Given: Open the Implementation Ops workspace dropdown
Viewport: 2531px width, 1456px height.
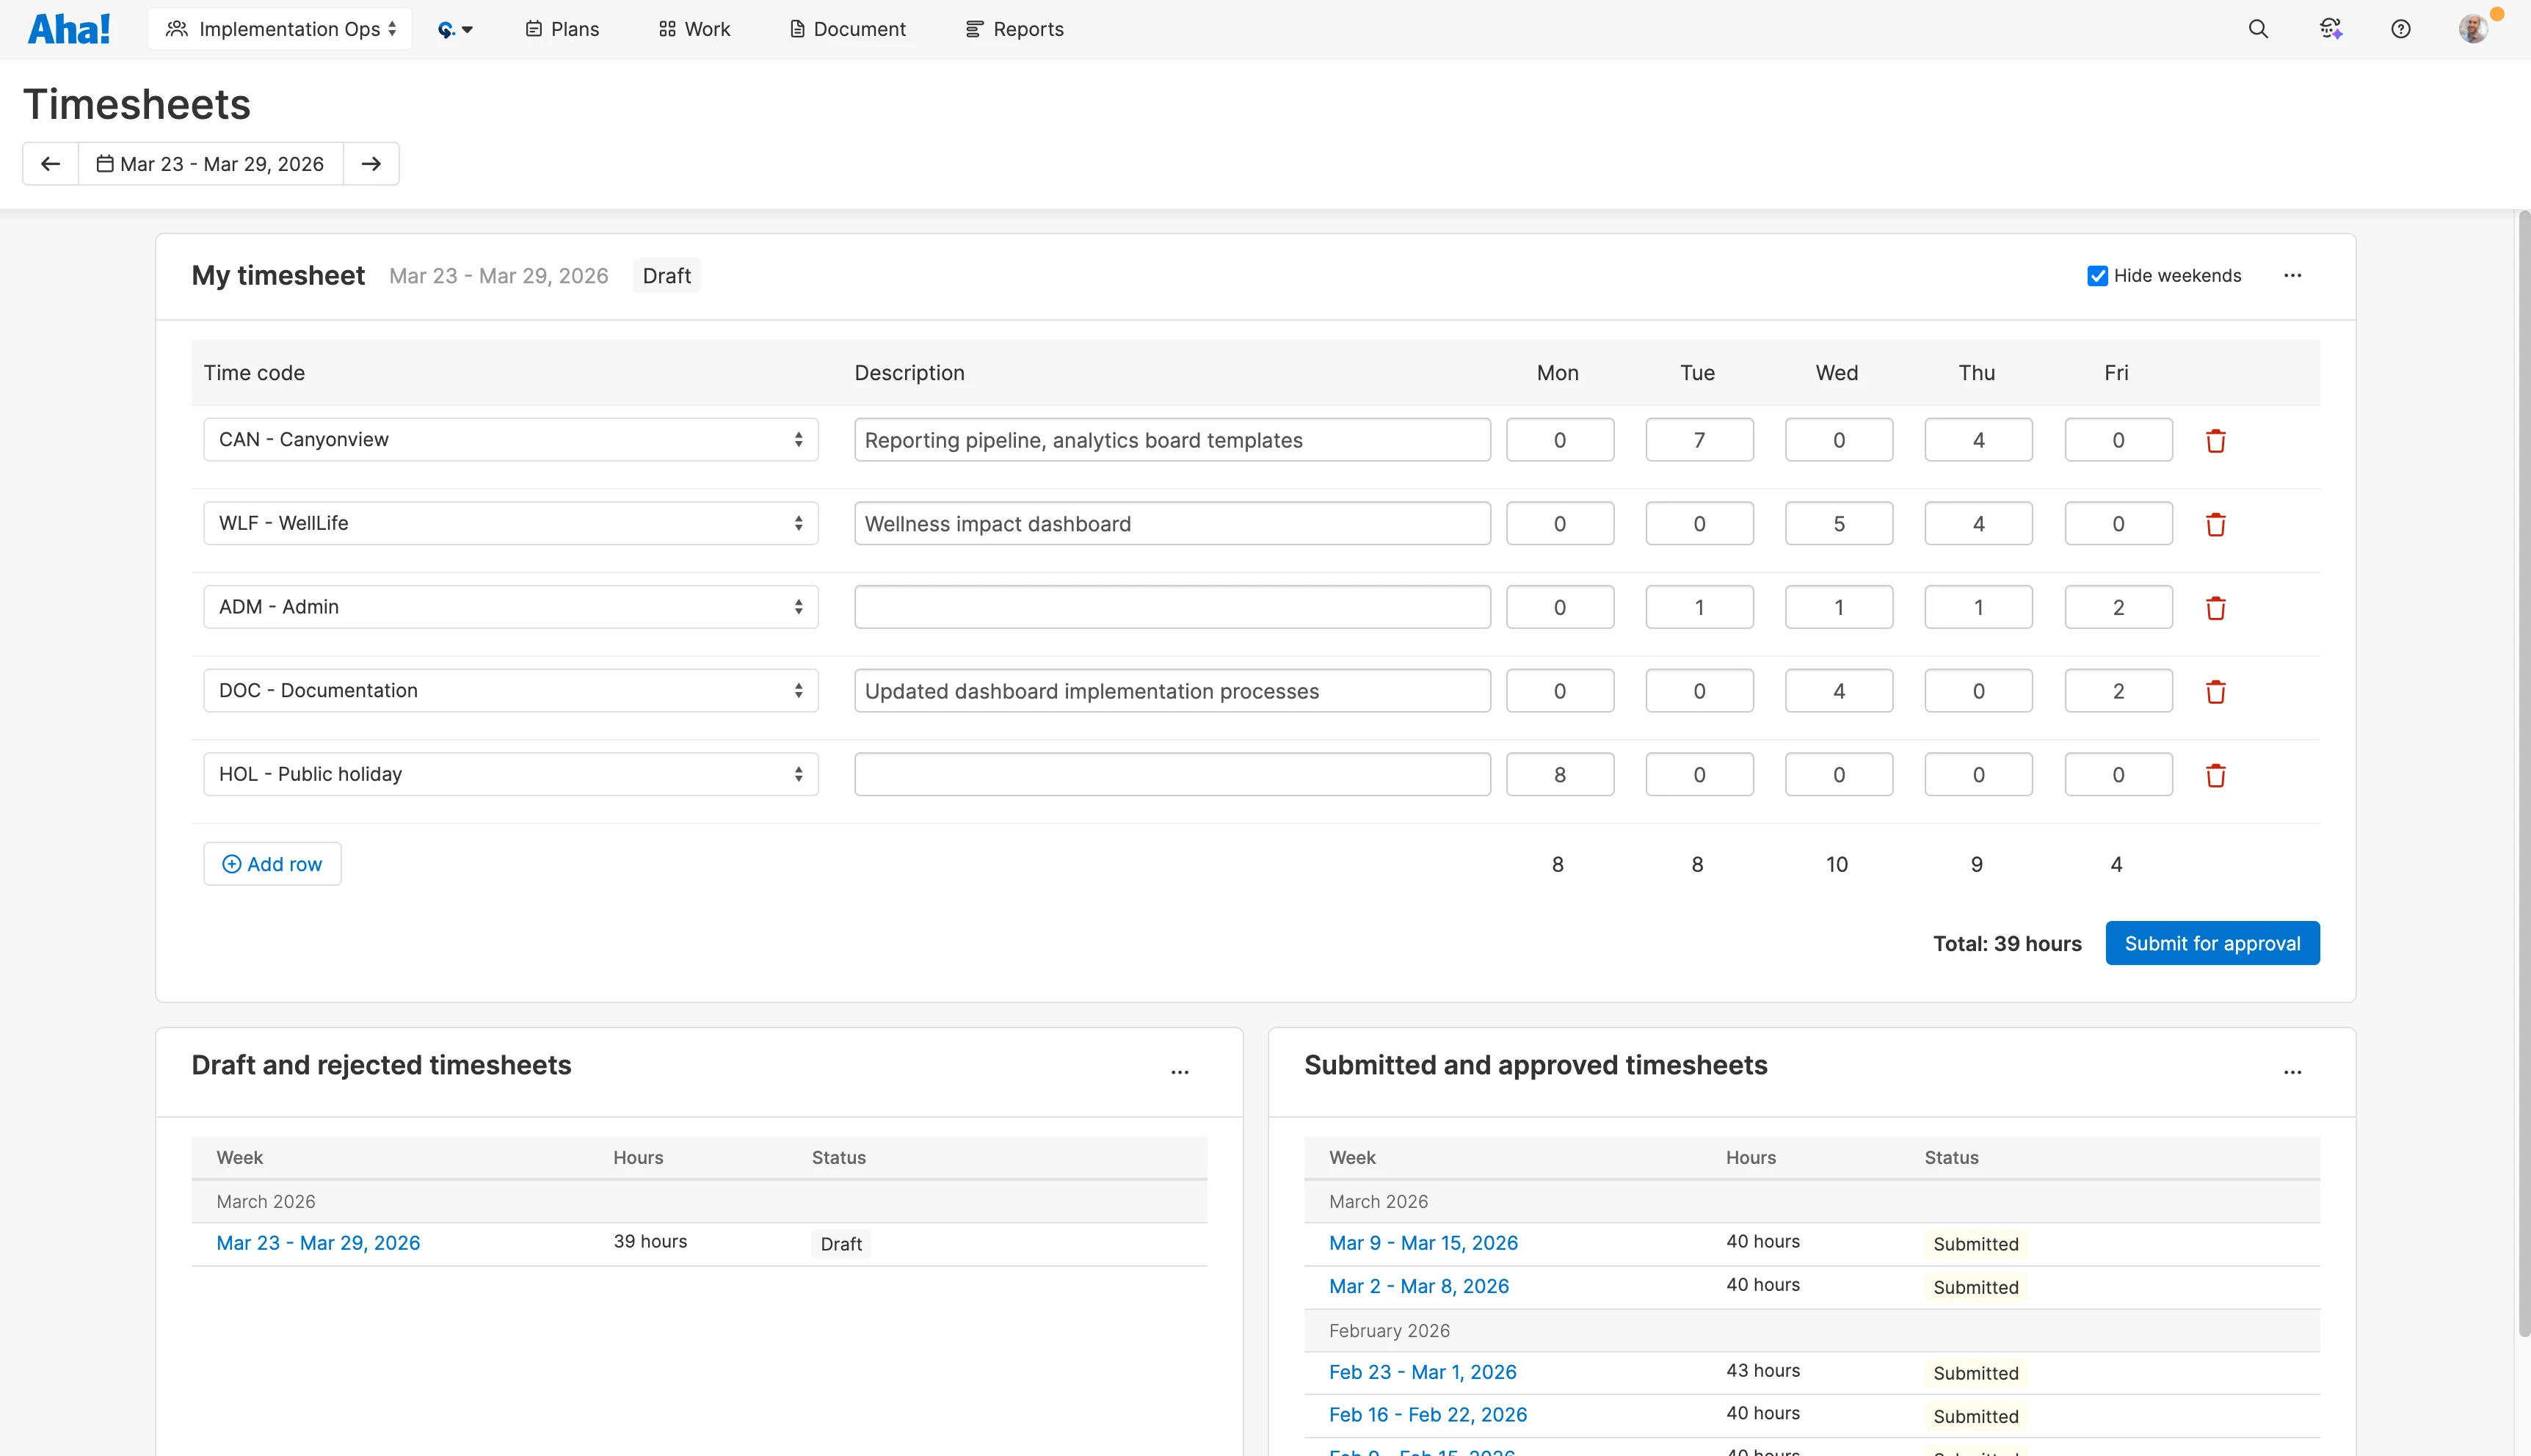Looking at the screenshot, I should [279, 29].
